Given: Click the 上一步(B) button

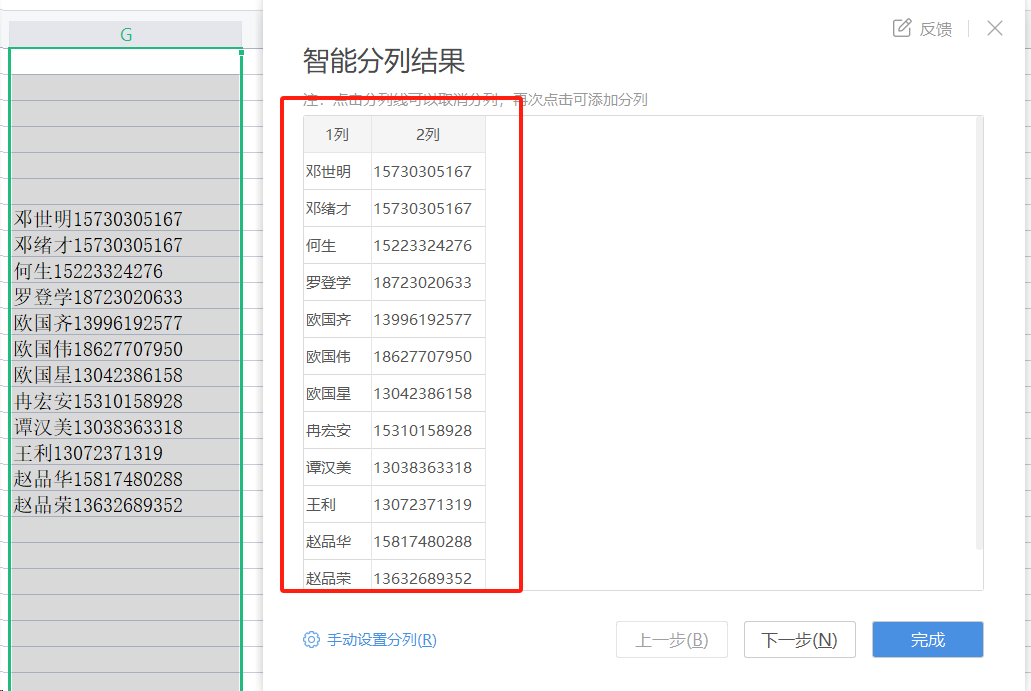Looking at the screenshot, I should point(671,639).
